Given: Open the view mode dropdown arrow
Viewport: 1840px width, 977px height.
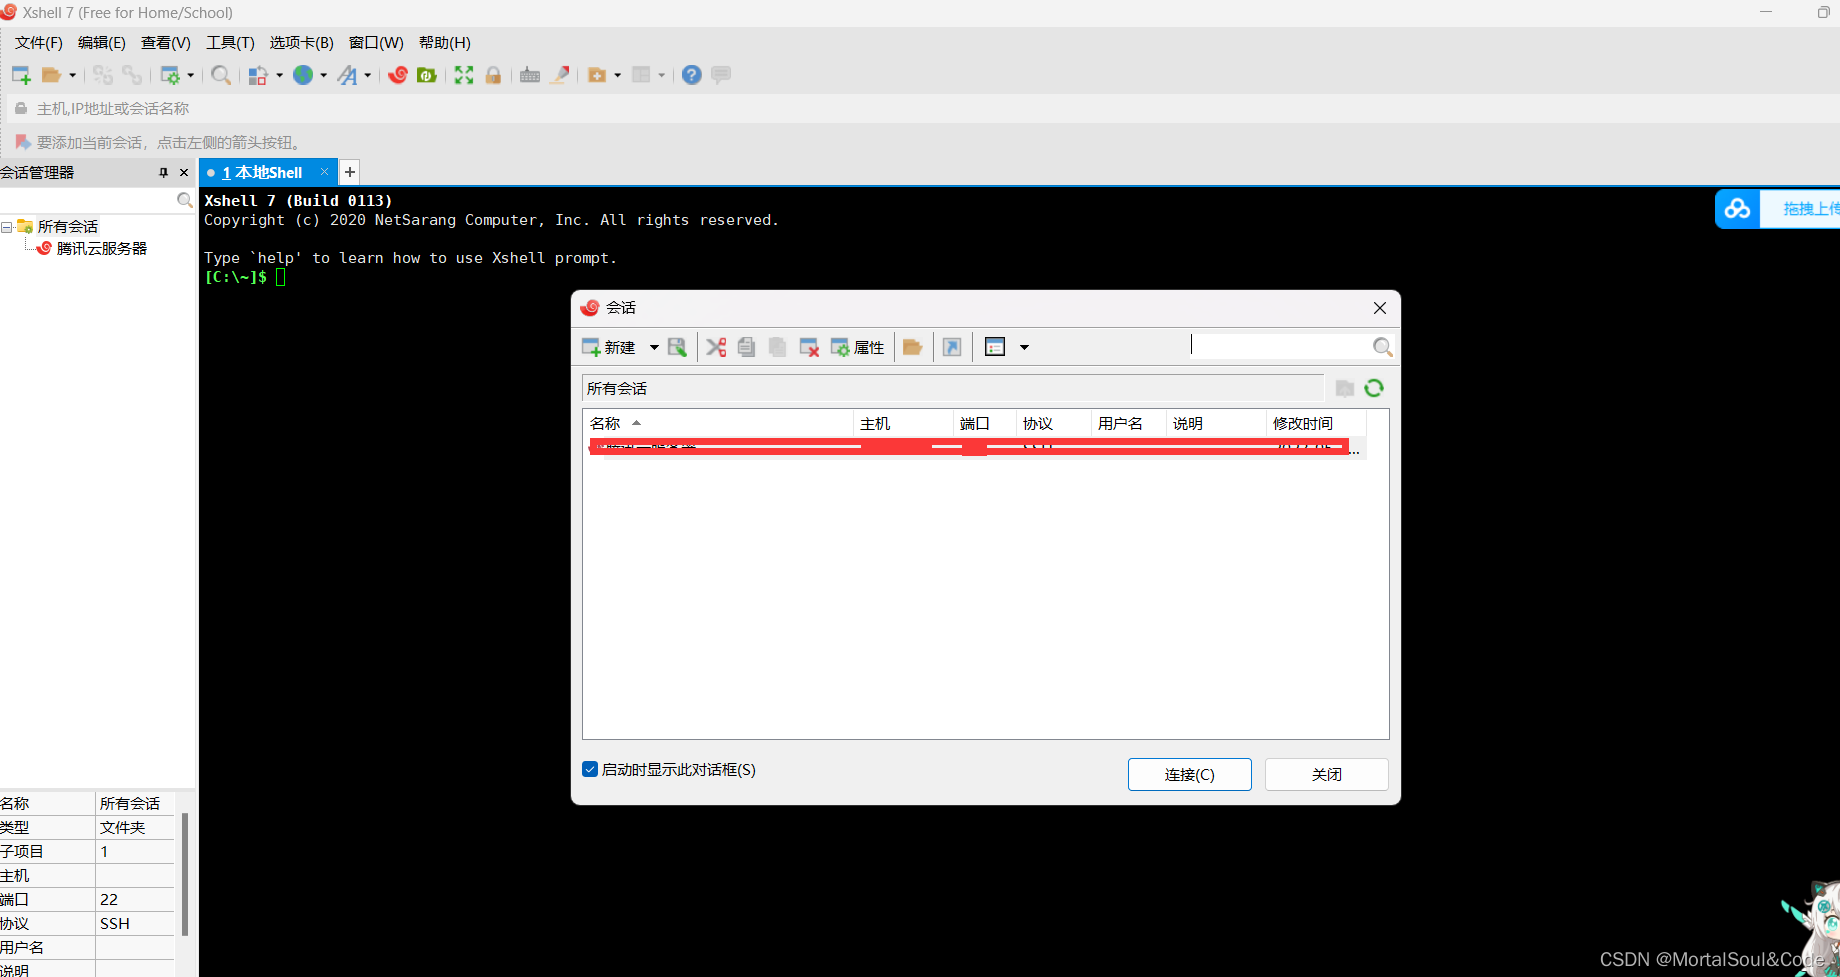Looking at the screenshot, I should (x=1024, y=347).
